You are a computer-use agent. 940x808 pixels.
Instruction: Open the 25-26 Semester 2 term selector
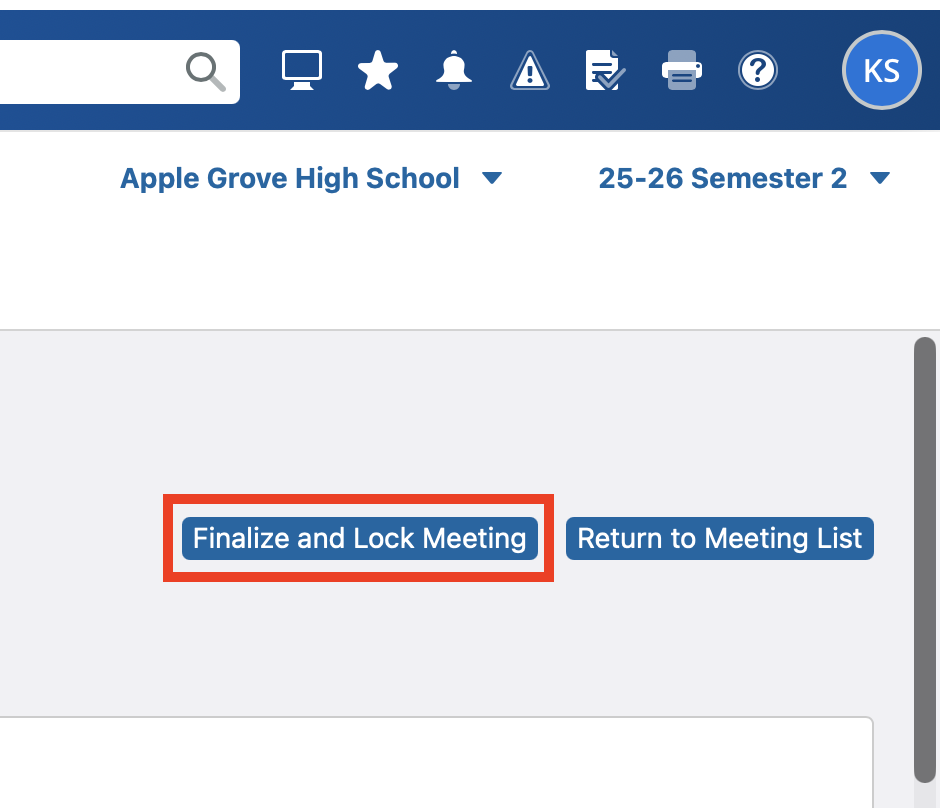[x=722, y=179]
